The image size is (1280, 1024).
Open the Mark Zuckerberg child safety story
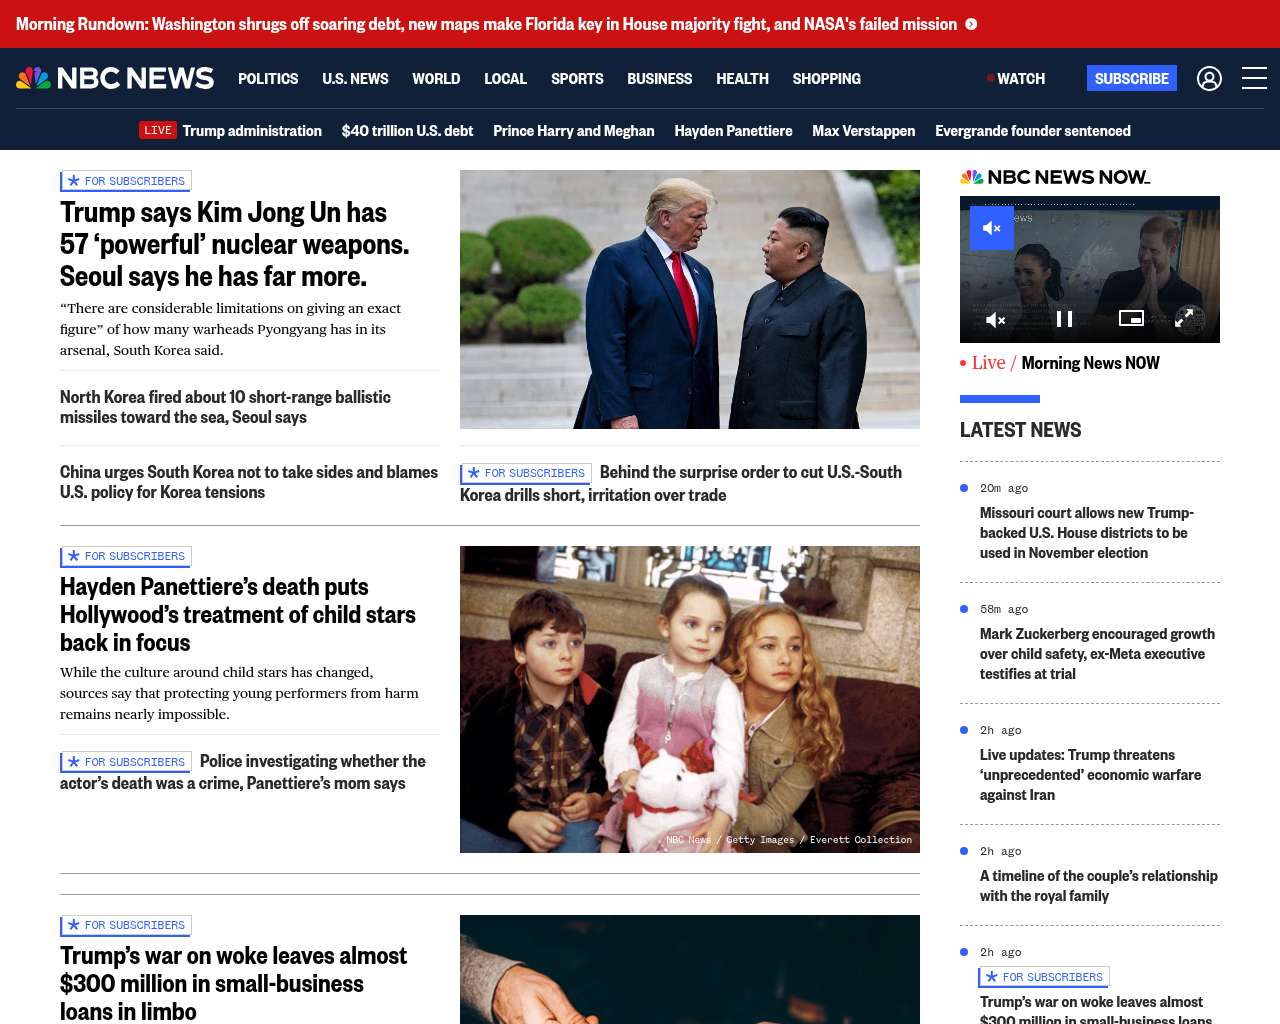[x=1097, y=654]
